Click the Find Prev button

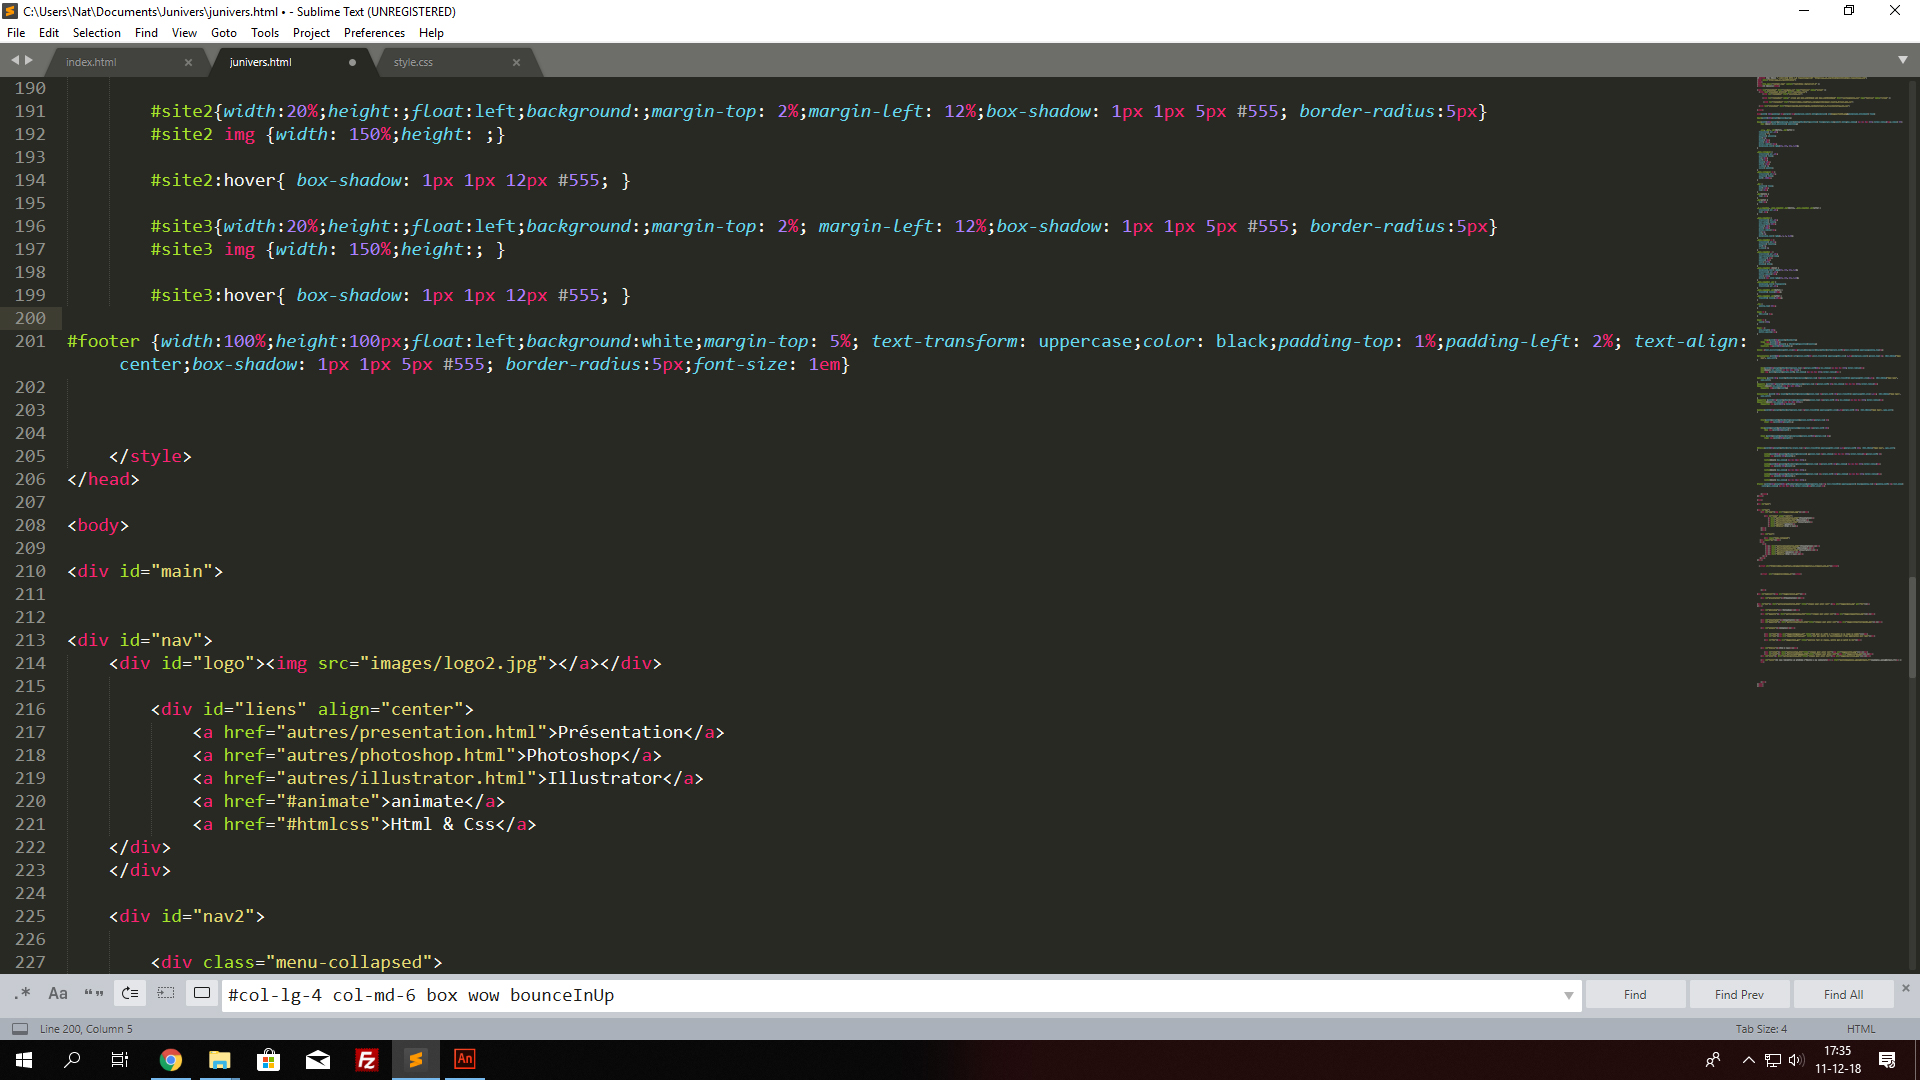click(1738, 994)
